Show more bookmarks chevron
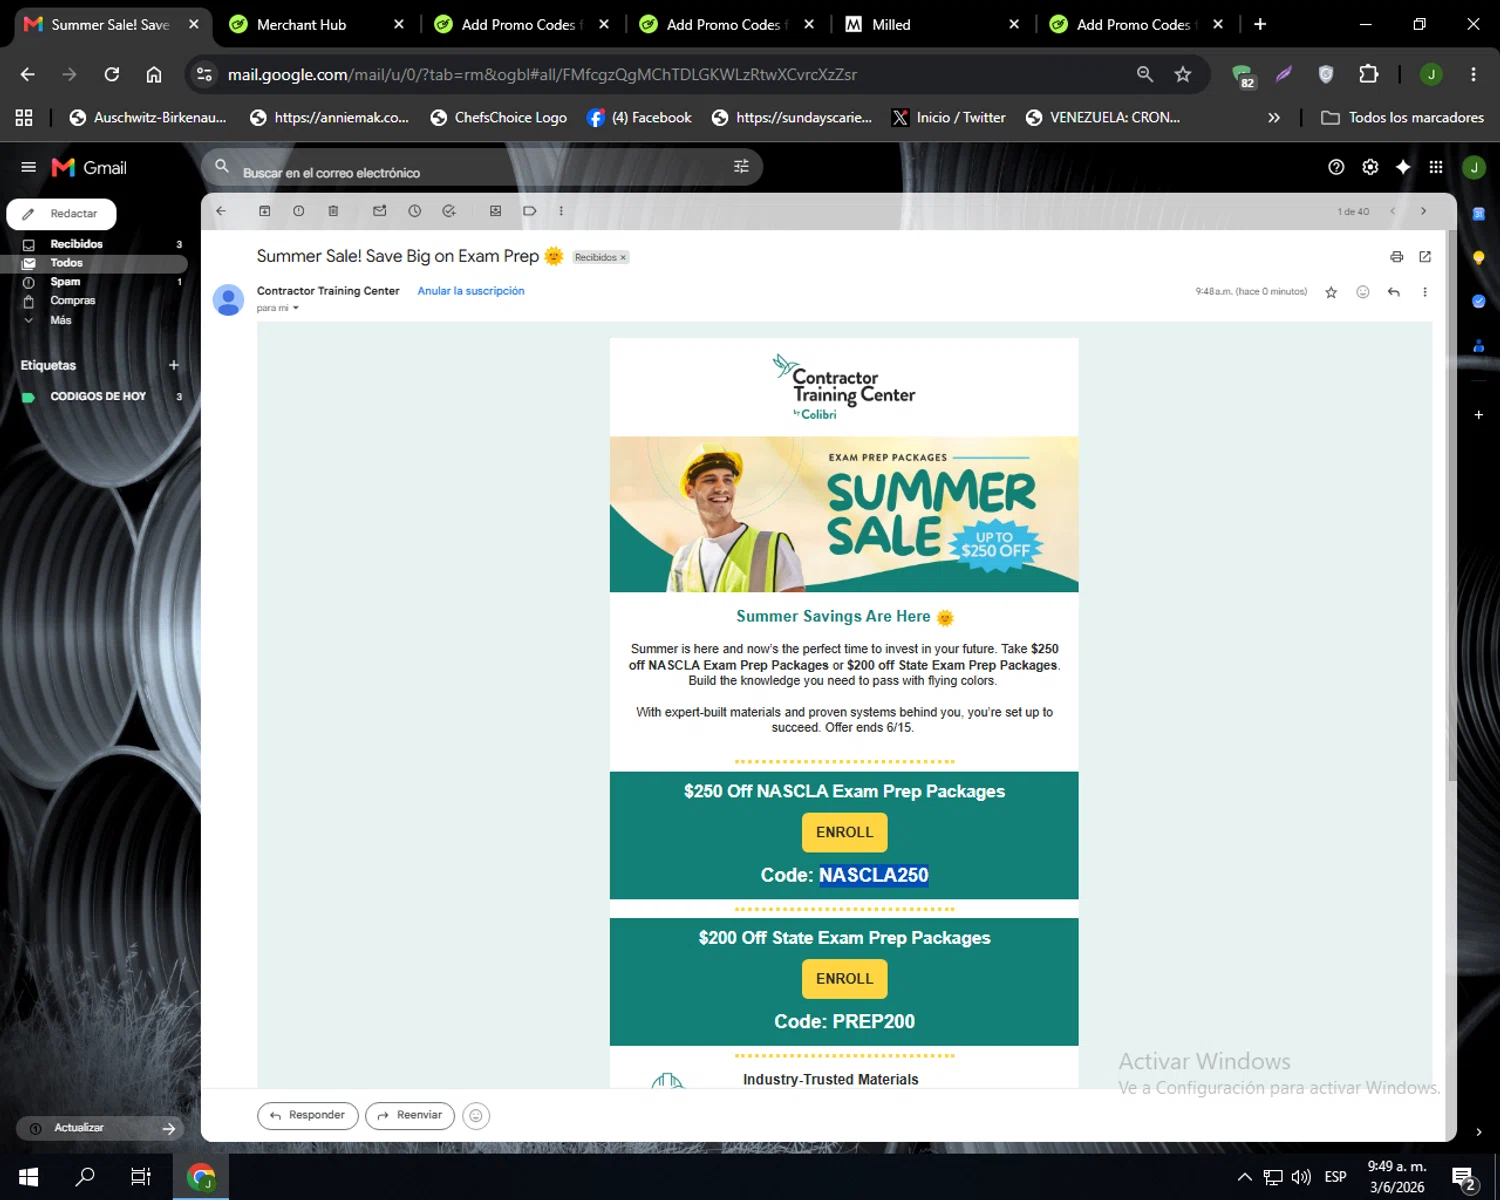Screen dimensions: 1500x1200 click(1274, 117)
